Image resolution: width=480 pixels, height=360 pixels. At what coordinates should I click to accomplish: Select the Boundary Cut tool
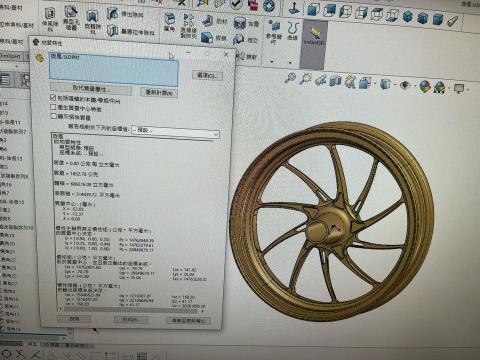131,31
